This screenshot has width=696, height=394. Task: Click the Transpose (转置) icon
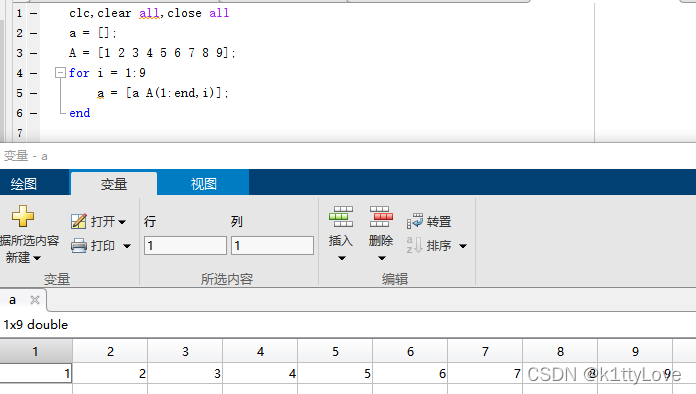tap(415, 221)
